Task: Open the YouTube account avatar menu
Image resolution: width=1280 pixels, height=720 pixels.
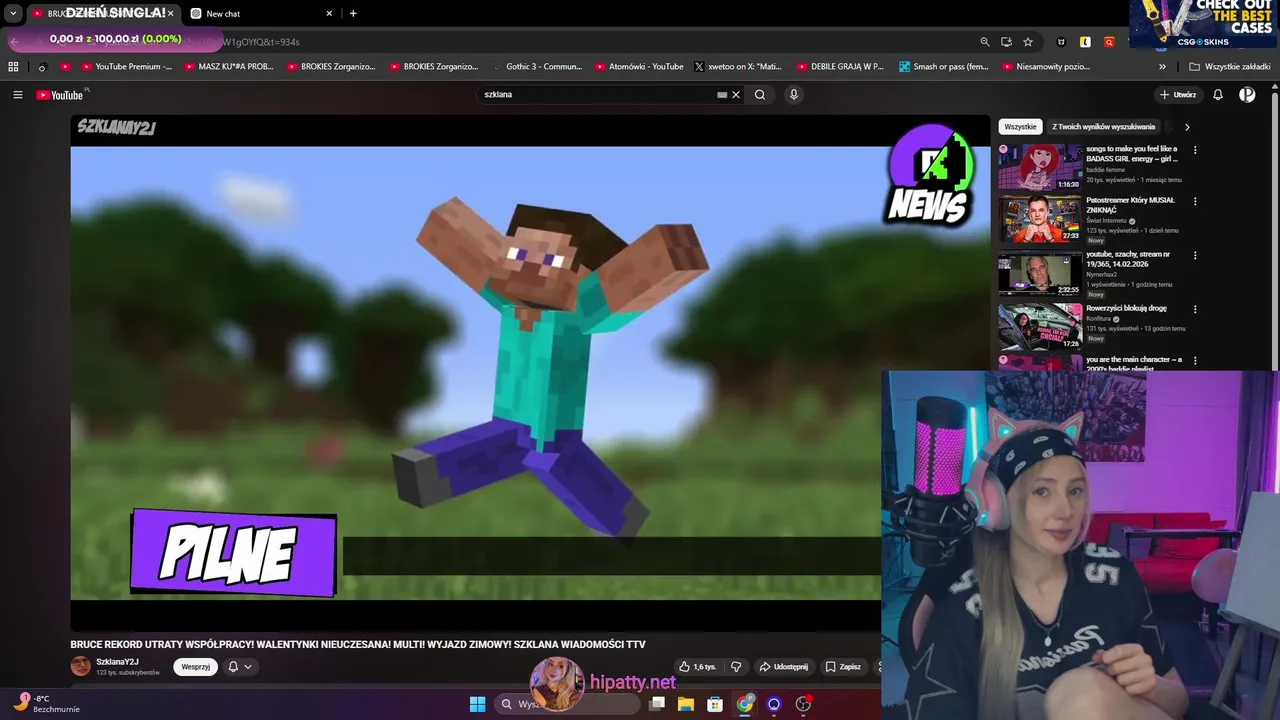Action: 1247,95
